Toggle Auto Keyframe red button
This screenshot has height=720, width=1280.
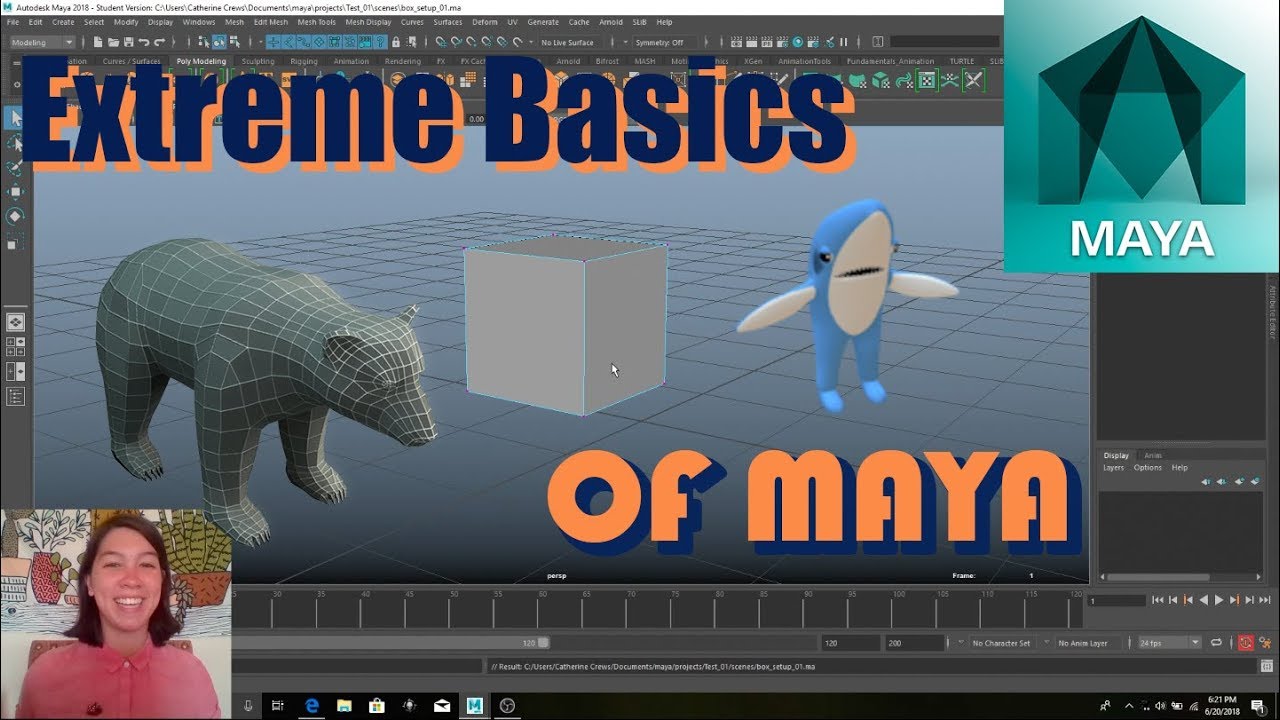coord(1246,642)
